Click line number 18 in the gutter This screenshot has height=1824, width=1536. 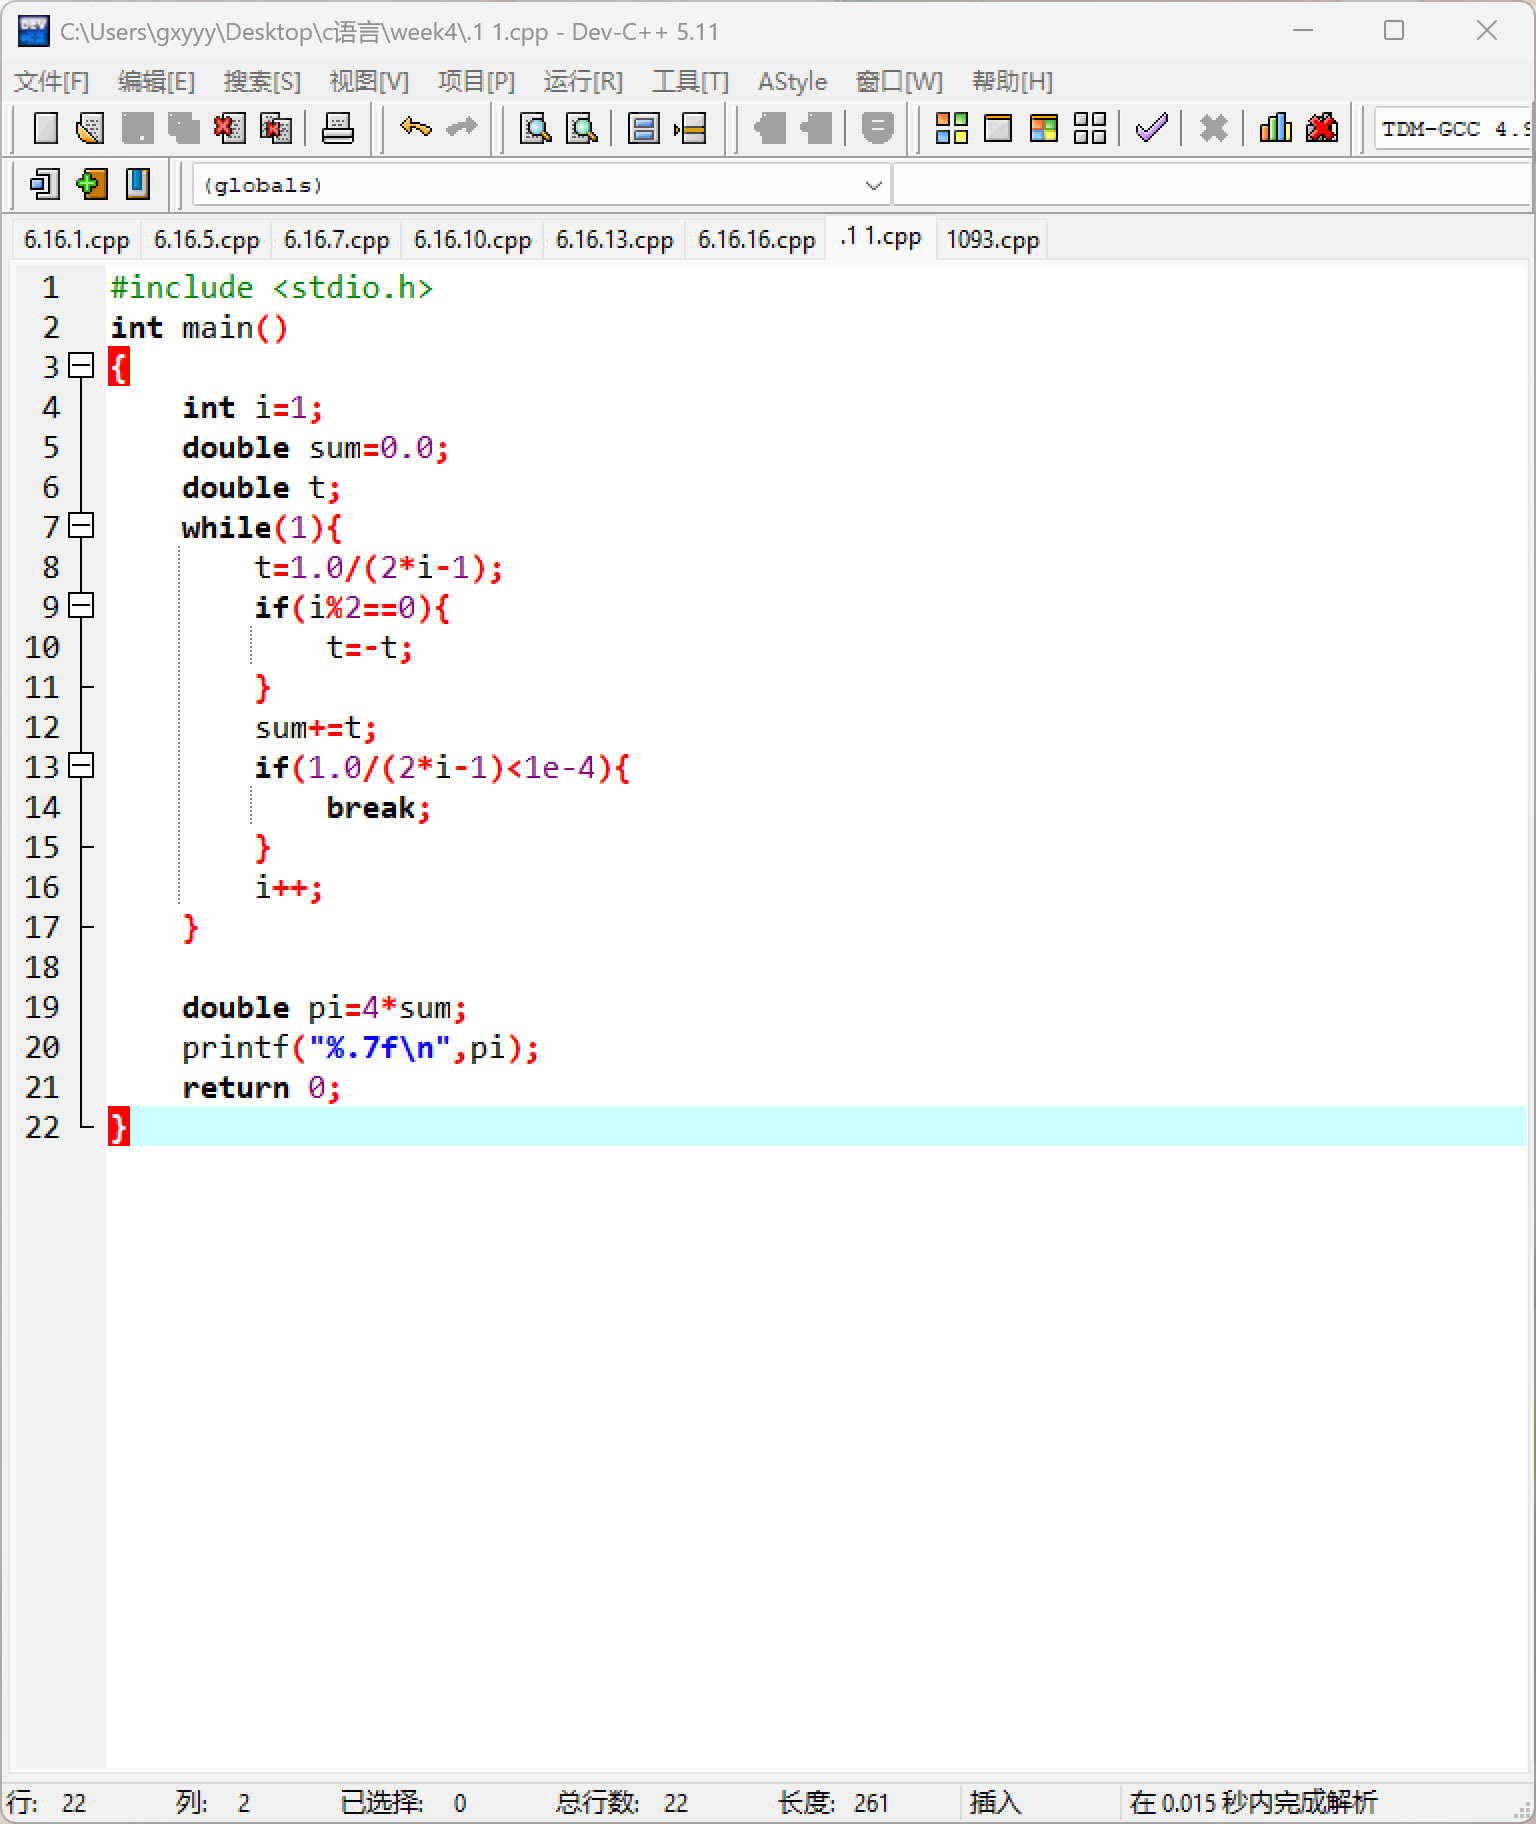point(42,967)
